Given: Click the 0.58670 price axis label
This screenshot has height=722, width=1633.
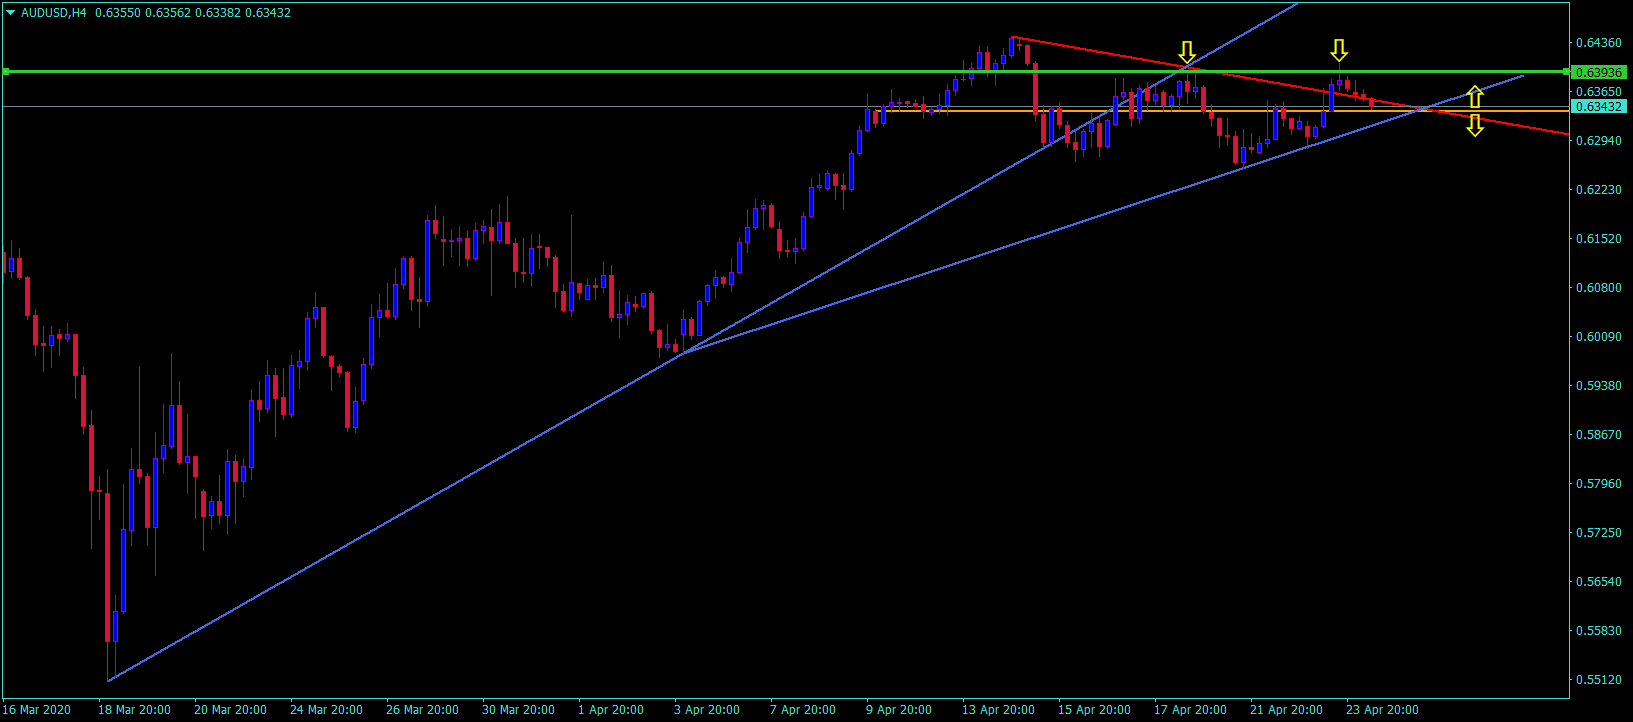Looking at the screenshot, I should point(1598,435).
